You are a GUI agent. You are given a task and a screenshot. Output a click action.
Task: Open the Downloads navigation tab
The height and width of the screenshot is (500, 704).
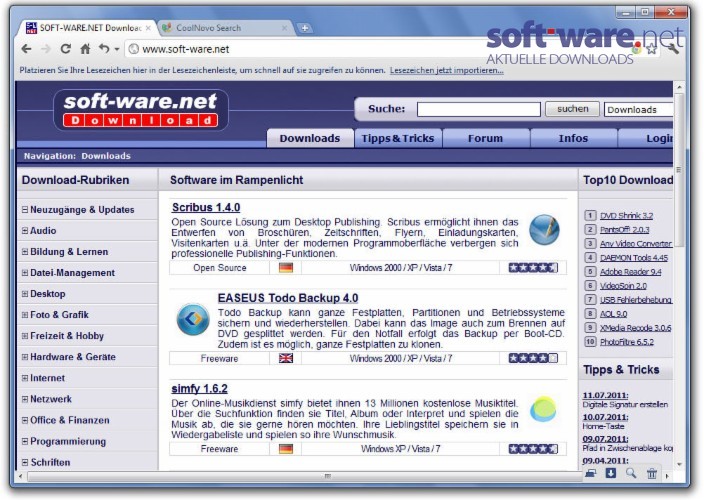coord(310,138)
